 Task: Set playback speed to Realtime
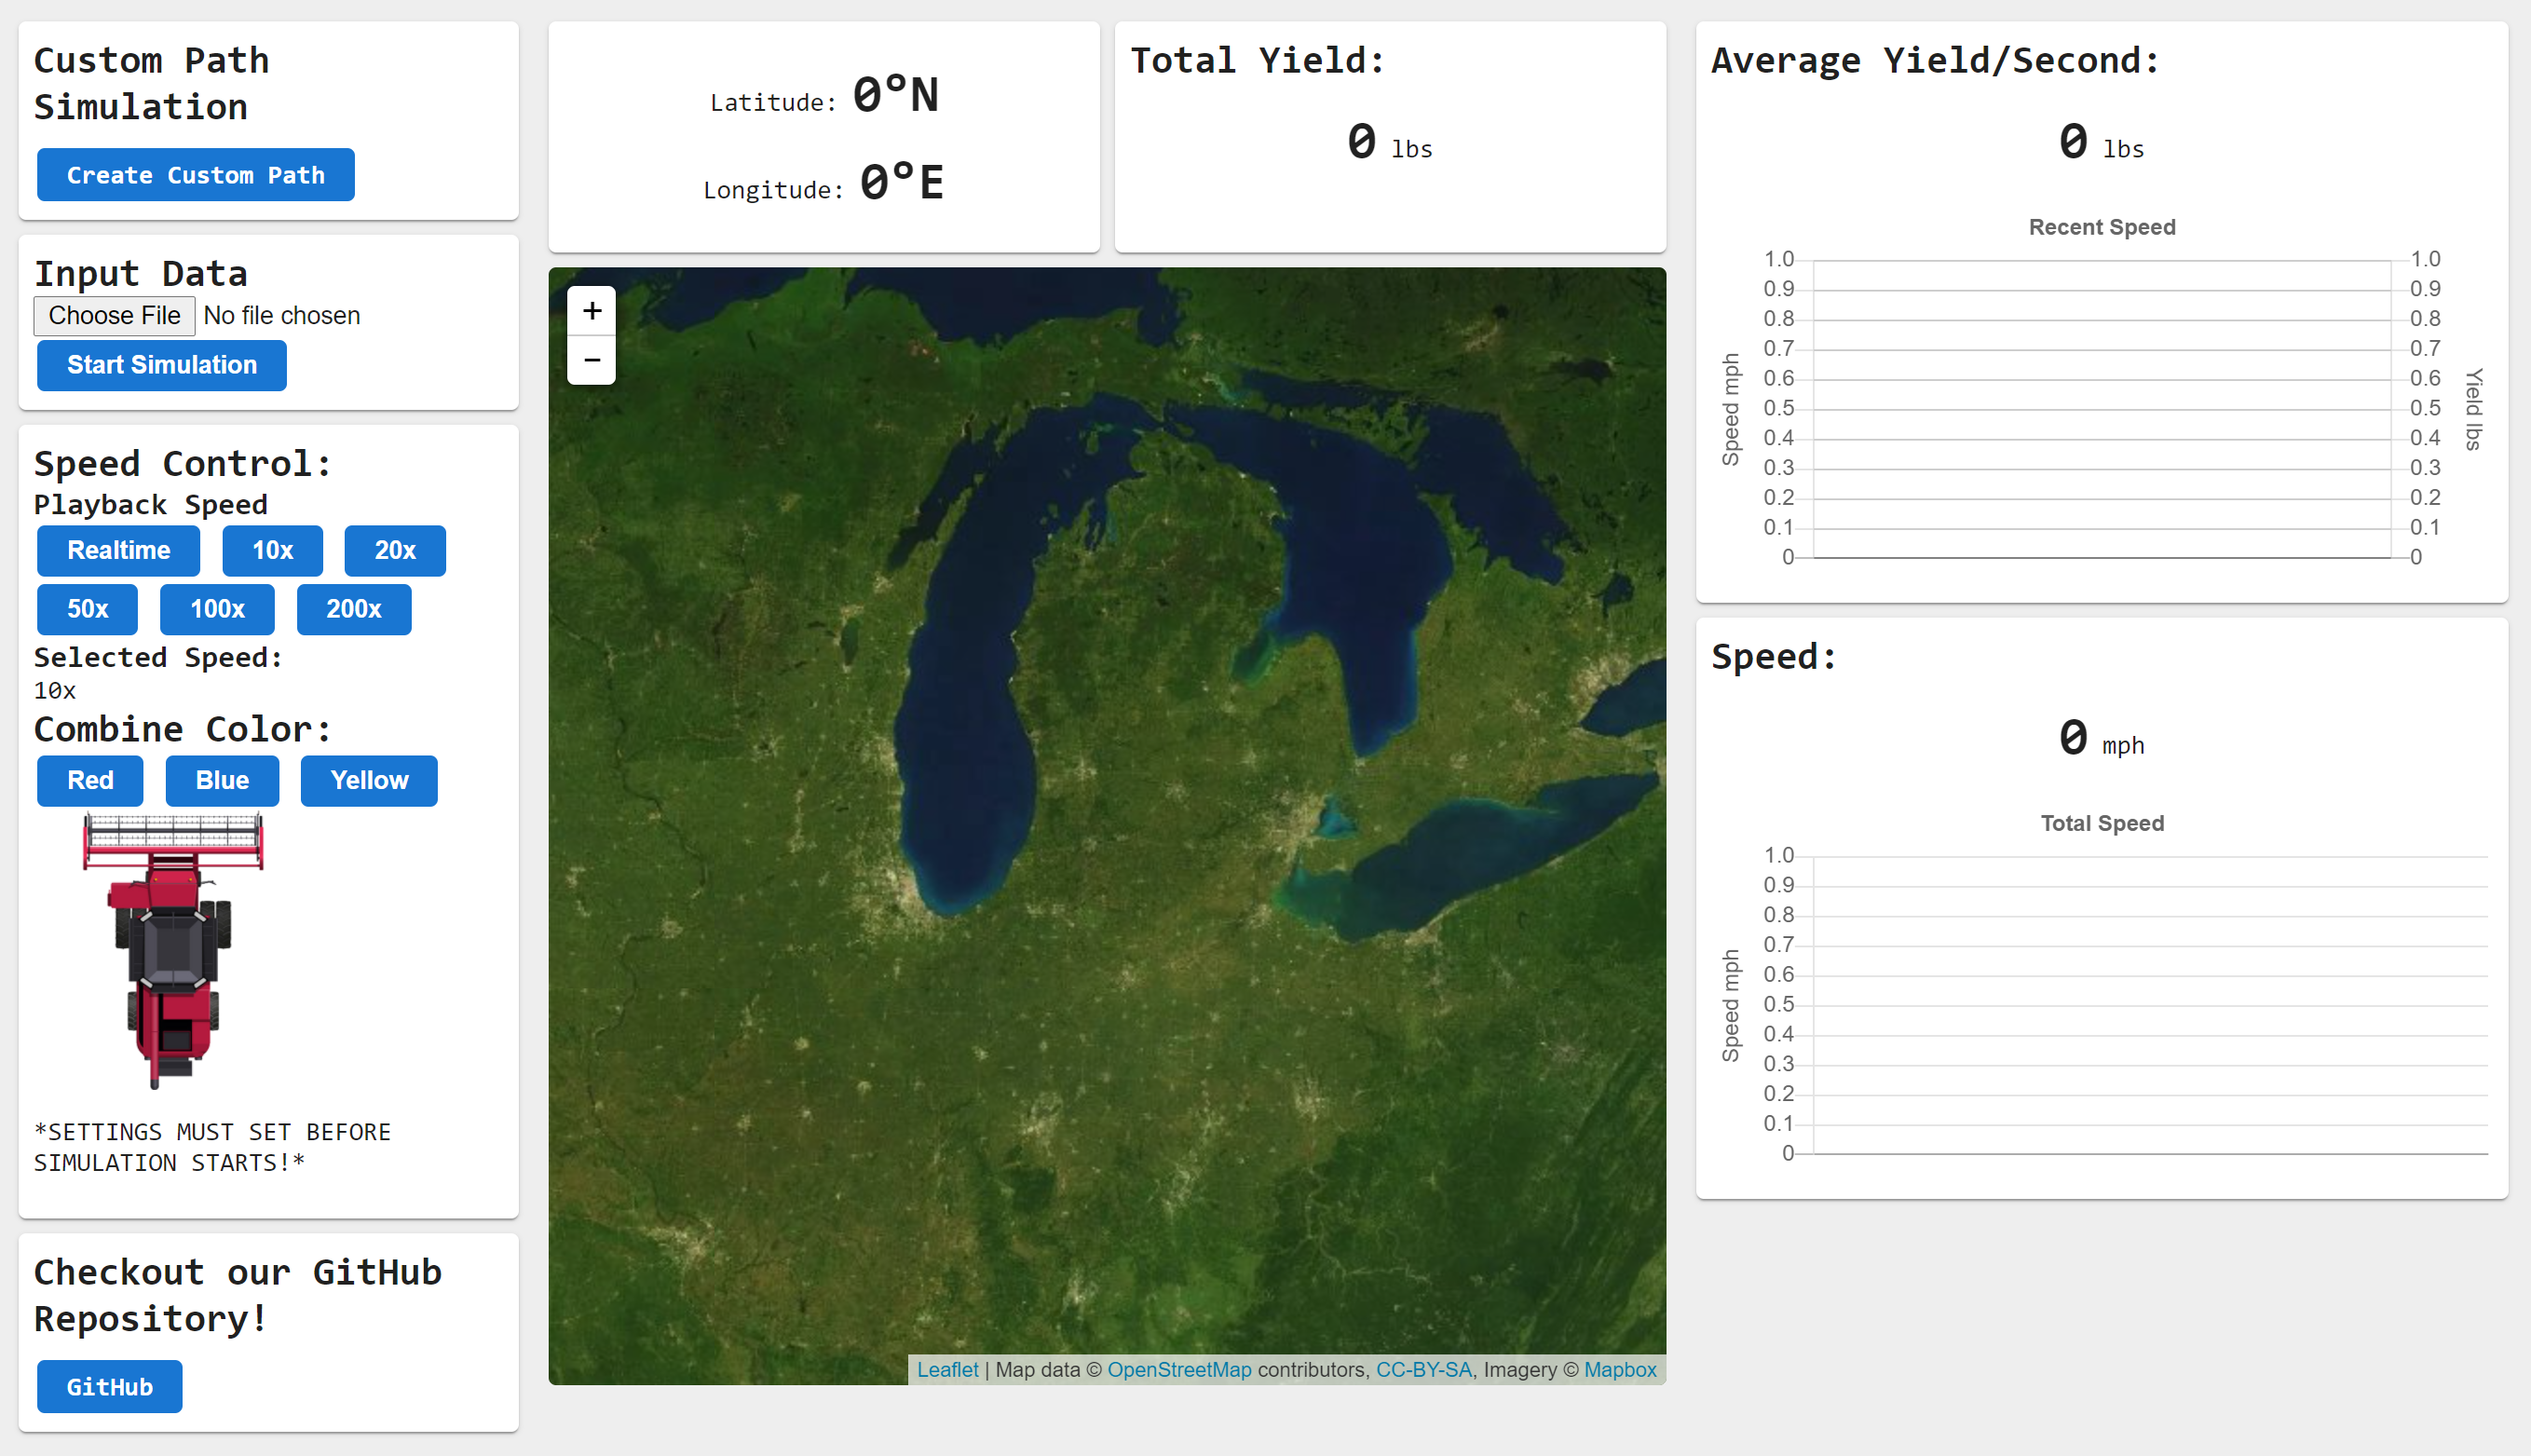(118, 551)
